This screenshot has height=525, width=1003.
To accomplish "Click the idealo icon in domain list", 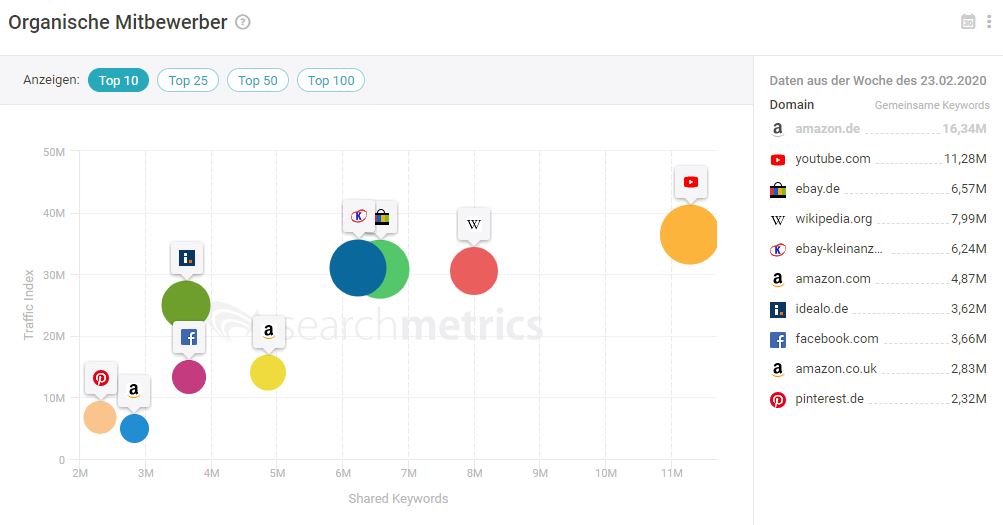I will (x=777, y=310).
